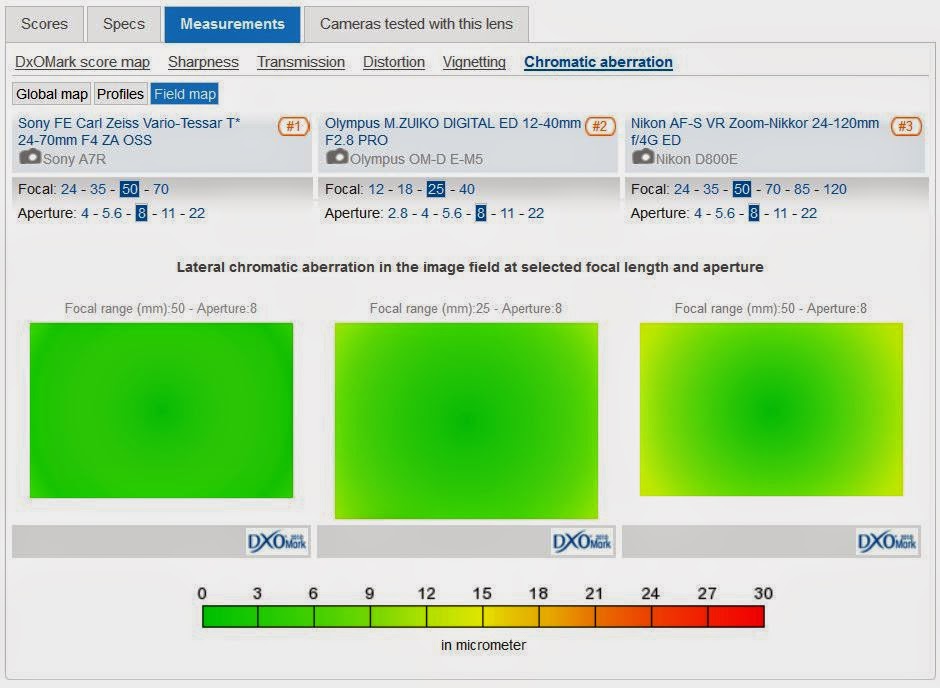Click camera icon beside Nikon D800E
Viewport: 940px width, 688px height.
643,158
